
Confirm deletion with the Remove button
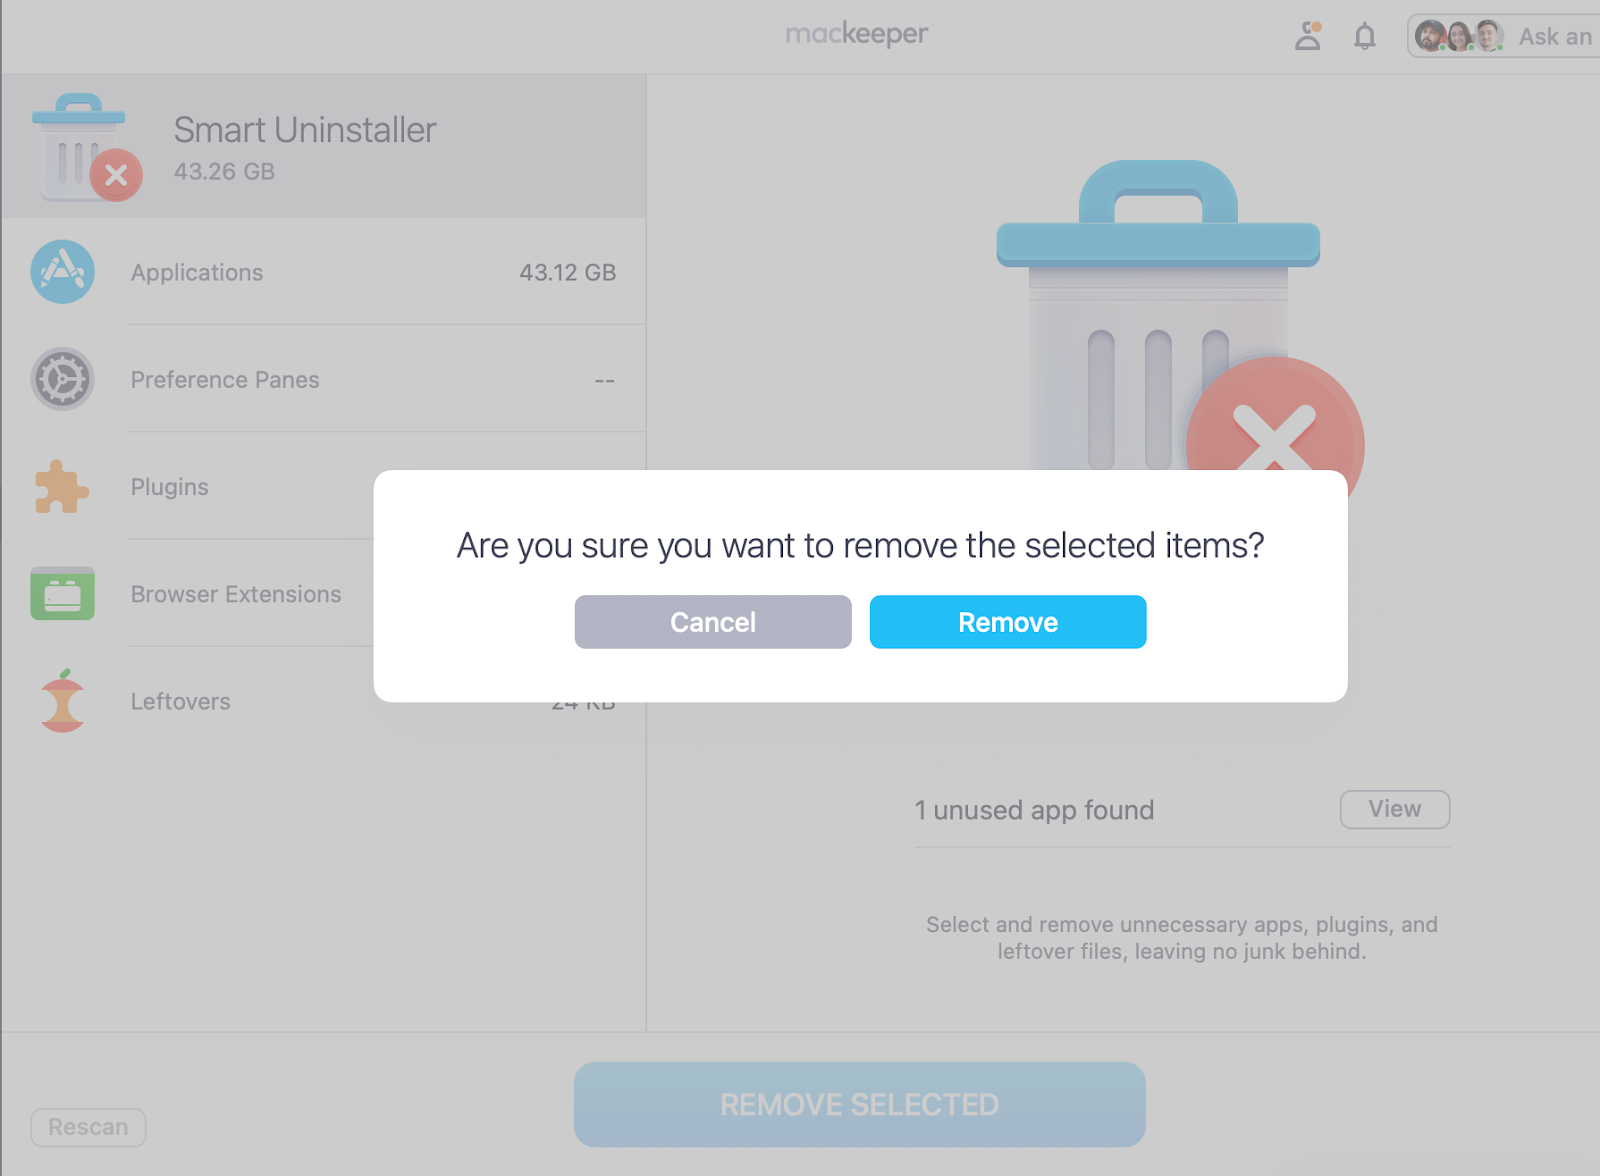coord(1007,621)
